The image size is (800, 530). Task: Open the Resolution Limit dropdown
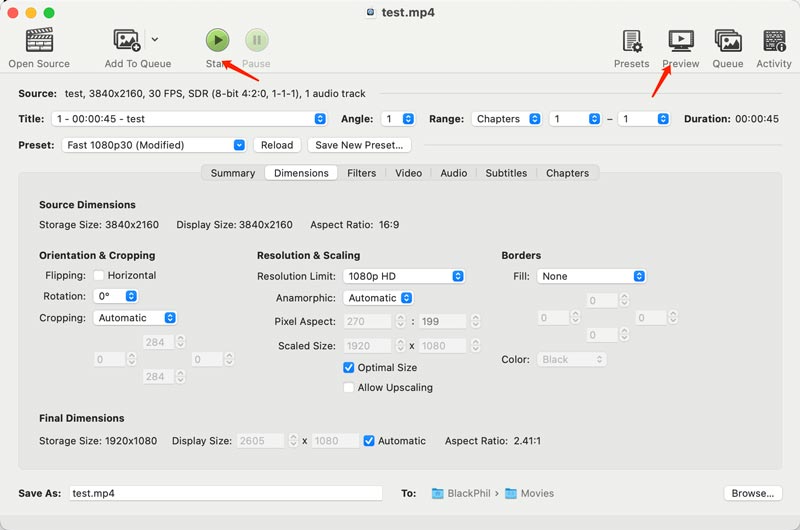[x=403, y=276]
